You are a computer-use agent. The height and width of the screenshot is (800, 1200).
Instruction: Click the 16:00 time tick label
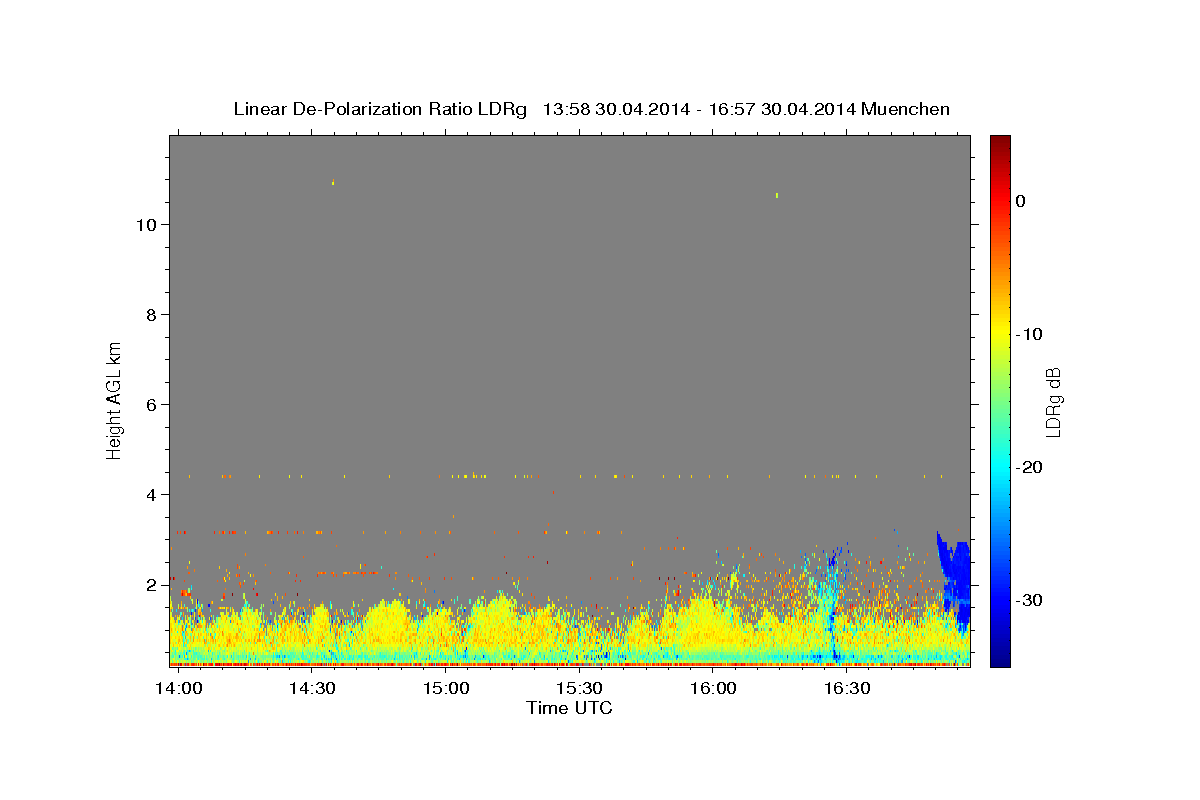tap(713, 689)
